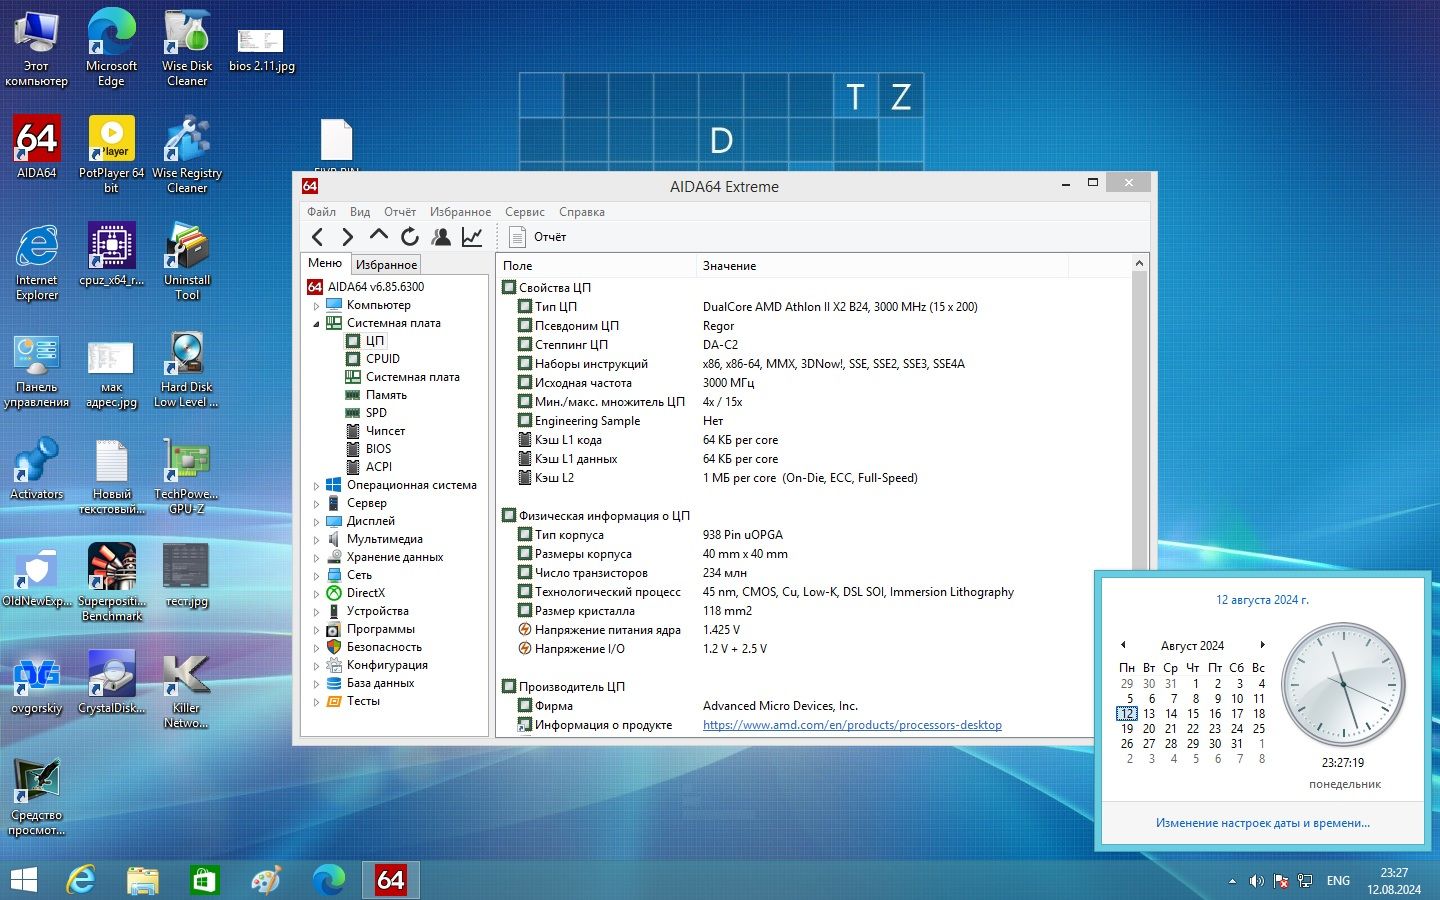
Task: Go back with the toolbar left arrow
Action: click(317, 237)
